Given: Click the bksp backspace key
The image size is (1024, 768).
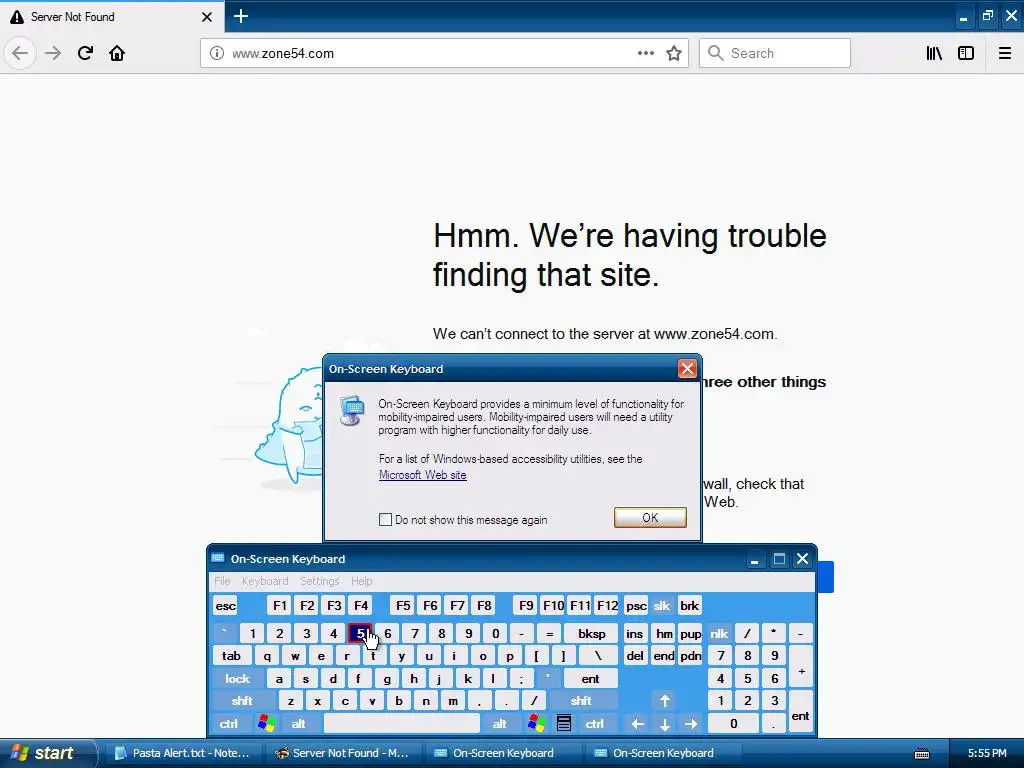Looking at the screenshot, I should pos(592,633).
